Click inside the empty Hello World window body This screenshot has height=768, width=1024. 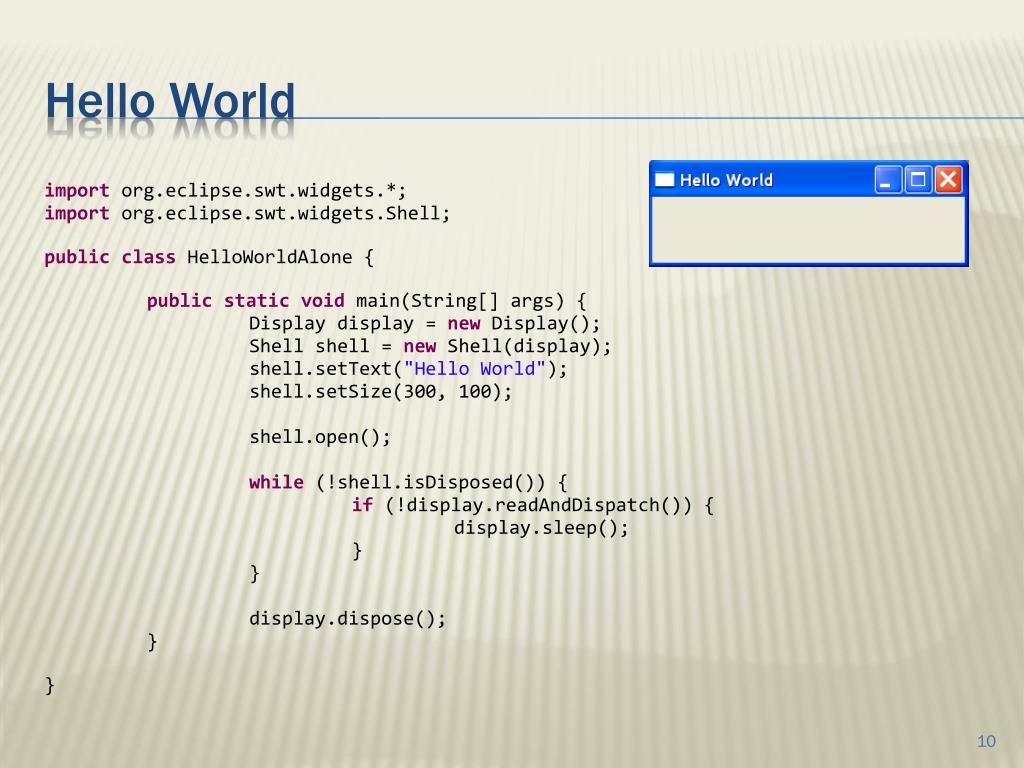808,229
